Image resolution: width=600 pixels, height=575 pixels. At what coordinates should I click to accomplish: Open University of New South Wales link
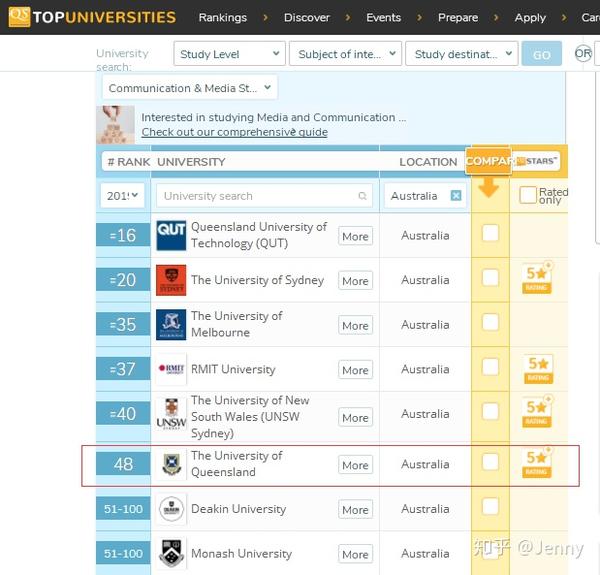pos(250,417)
